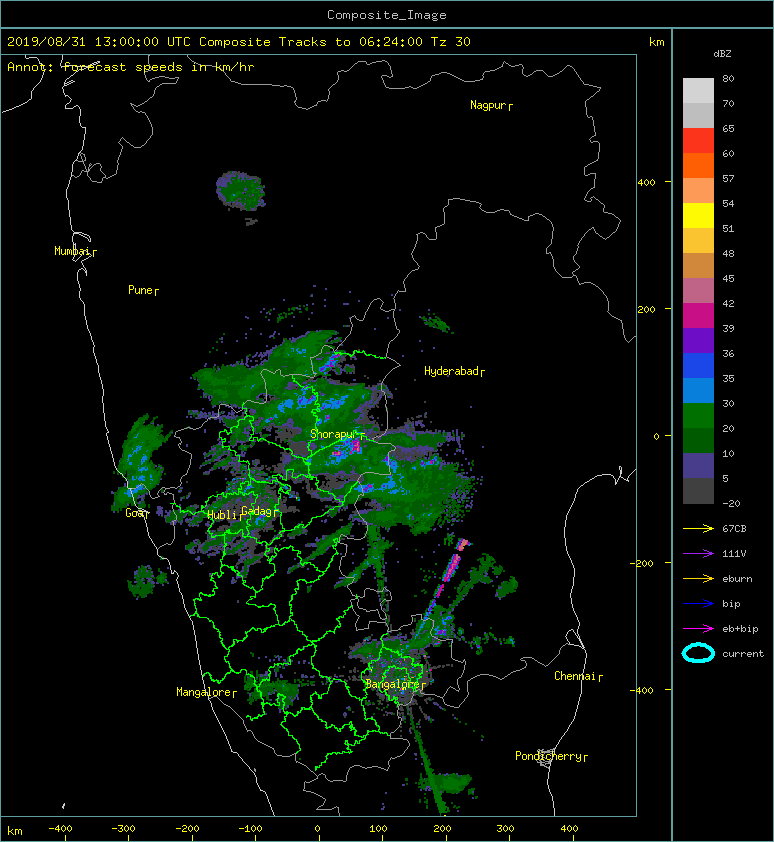Click the Mangalore city label
Screen dimensions: 774x842
click(x=204, y=692)
